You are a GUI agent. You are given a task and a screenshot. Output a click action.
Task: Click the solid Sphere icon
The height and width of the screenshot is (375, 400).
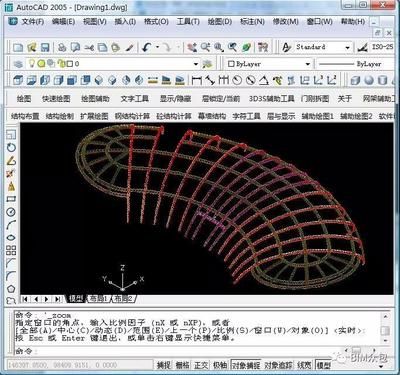pyautogui.click(x=369, y=80)
